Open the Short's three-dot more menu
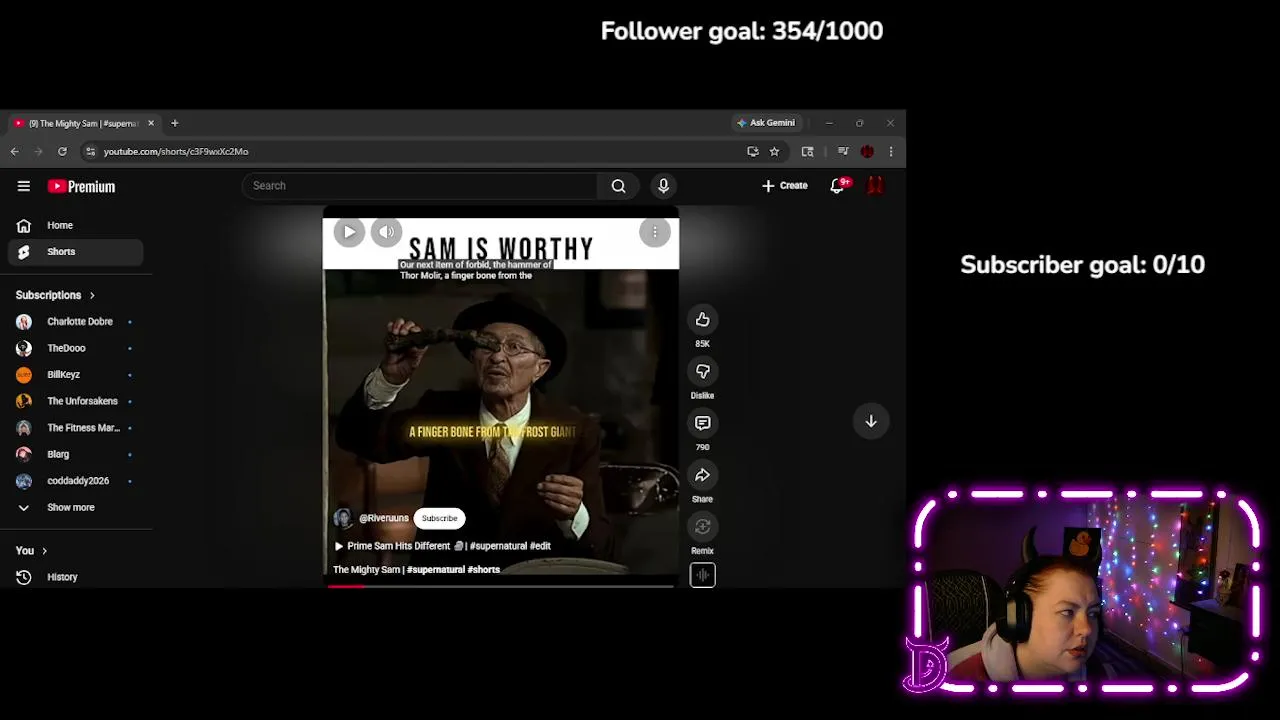 click(x=655, y=232)
